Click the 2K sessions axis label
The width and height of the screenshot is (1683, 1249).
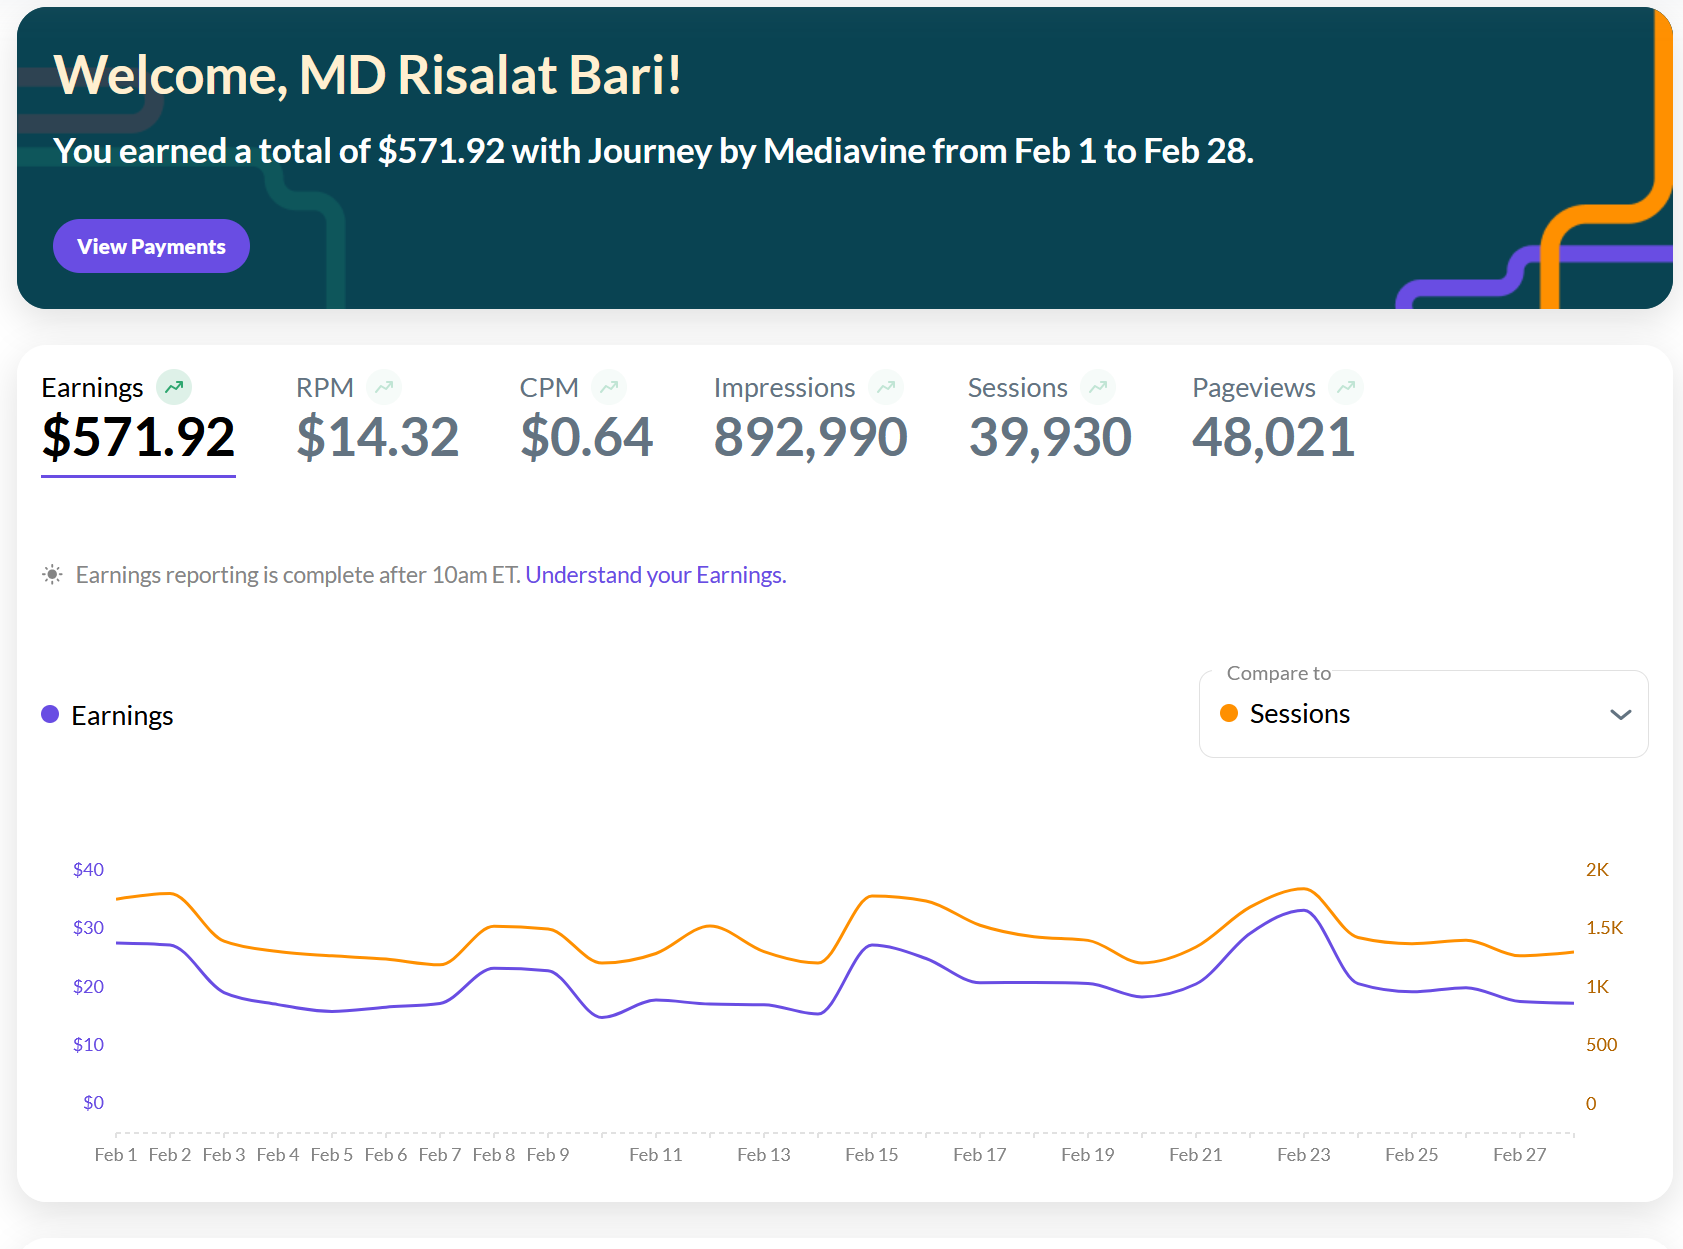1597,870
